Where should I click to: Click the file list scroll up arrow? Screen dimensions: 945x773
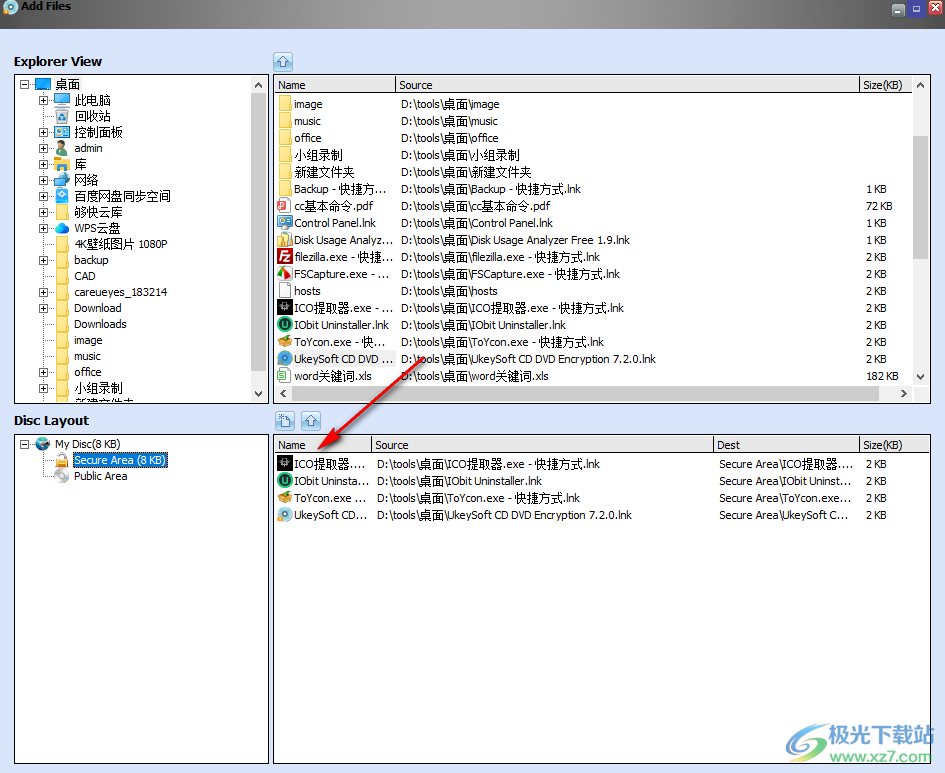coord(920,86)
